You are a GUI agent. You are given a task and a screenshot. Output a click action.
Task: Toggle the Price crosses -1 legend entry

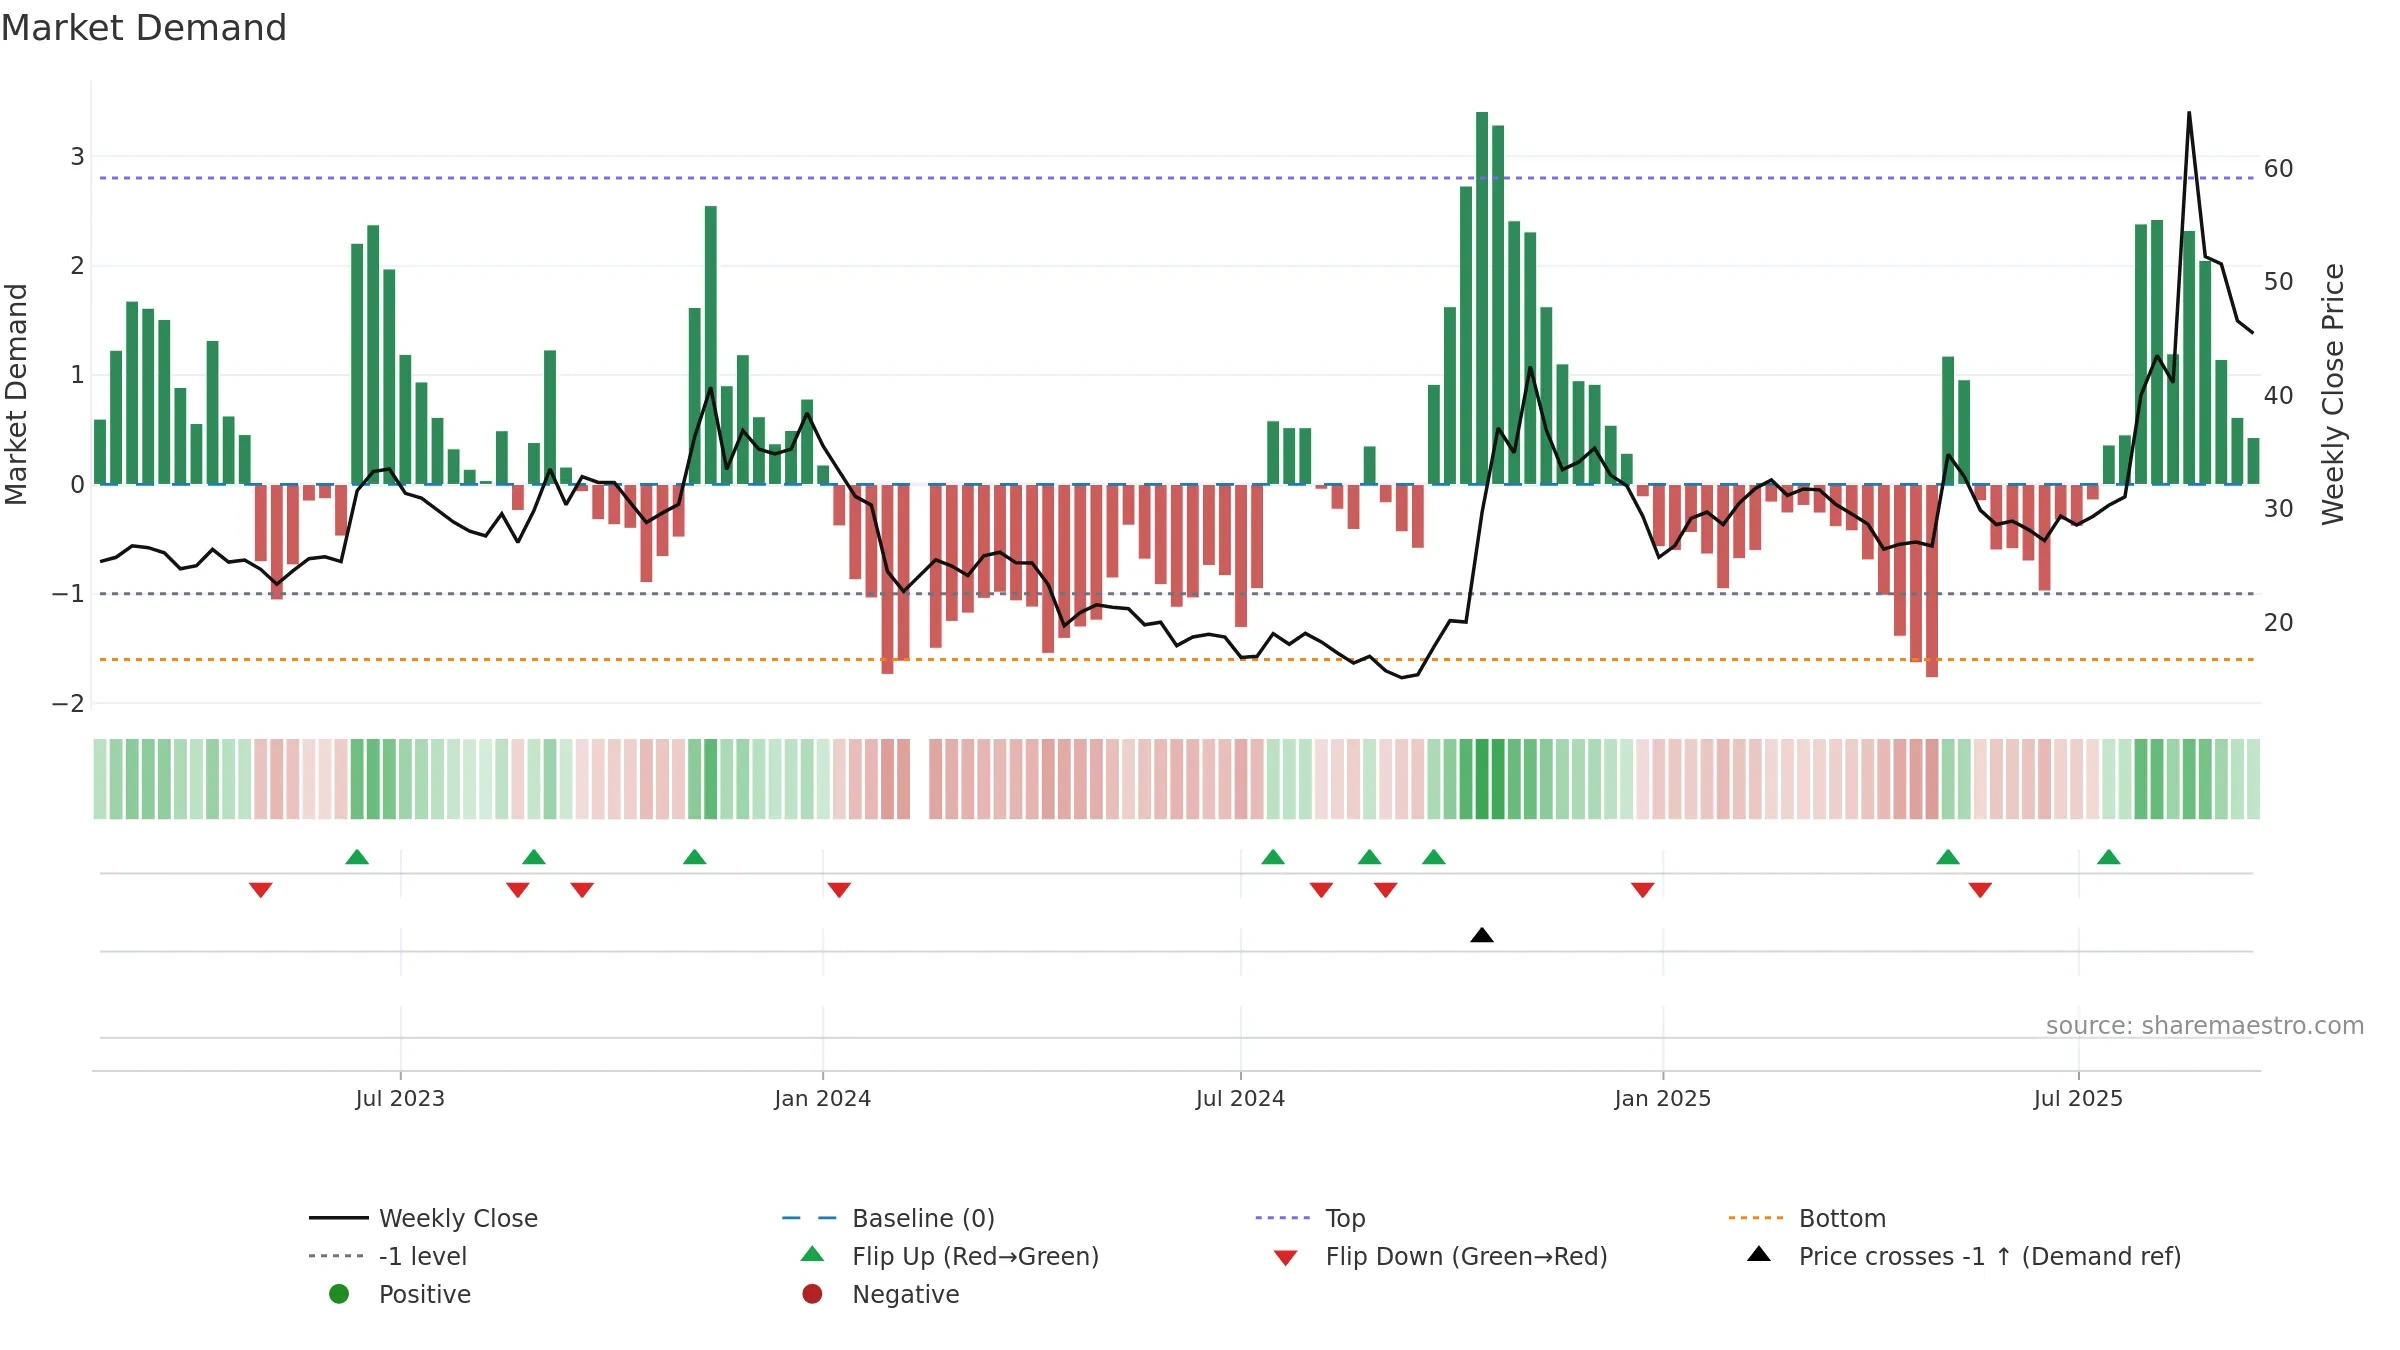pos(1964,1256)
